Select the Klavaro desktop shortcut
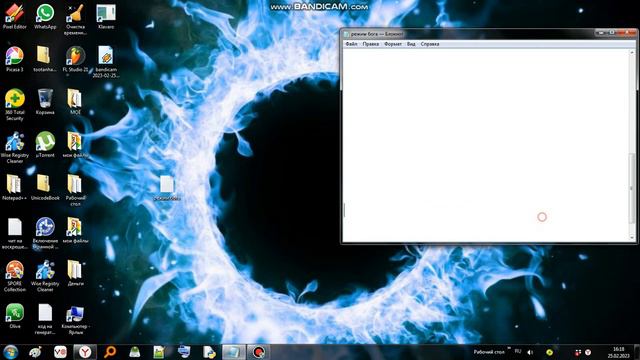Viewport: 640px width, 360px height. click(x=106, y=17)
